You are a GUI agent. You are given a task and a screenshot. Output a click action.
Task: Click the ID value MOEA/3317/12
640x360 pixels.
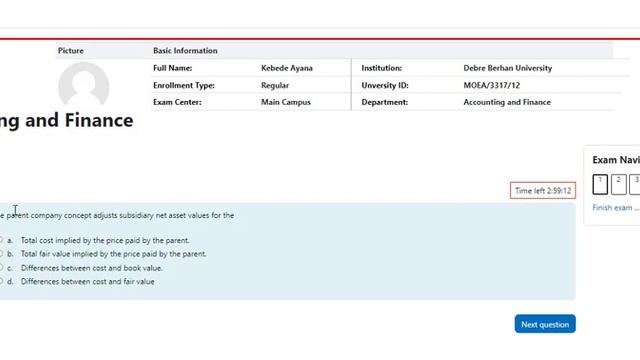[x=491, y=85]
